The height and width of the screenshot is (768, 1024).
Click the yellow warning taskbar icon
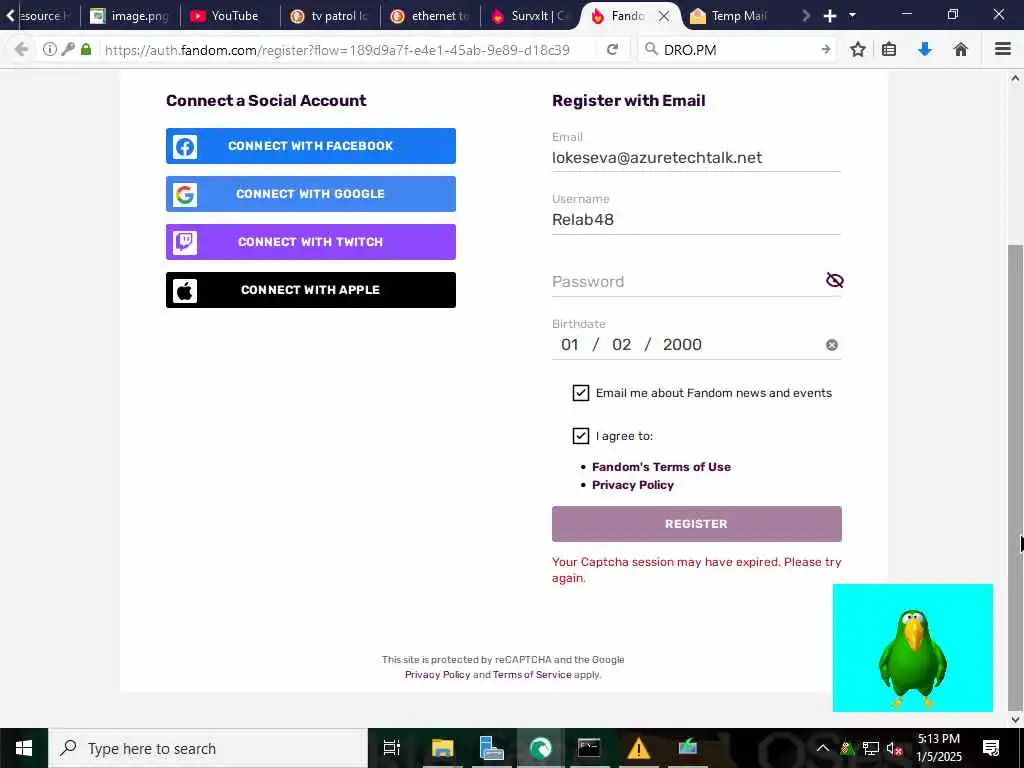(x=638, y=748)
